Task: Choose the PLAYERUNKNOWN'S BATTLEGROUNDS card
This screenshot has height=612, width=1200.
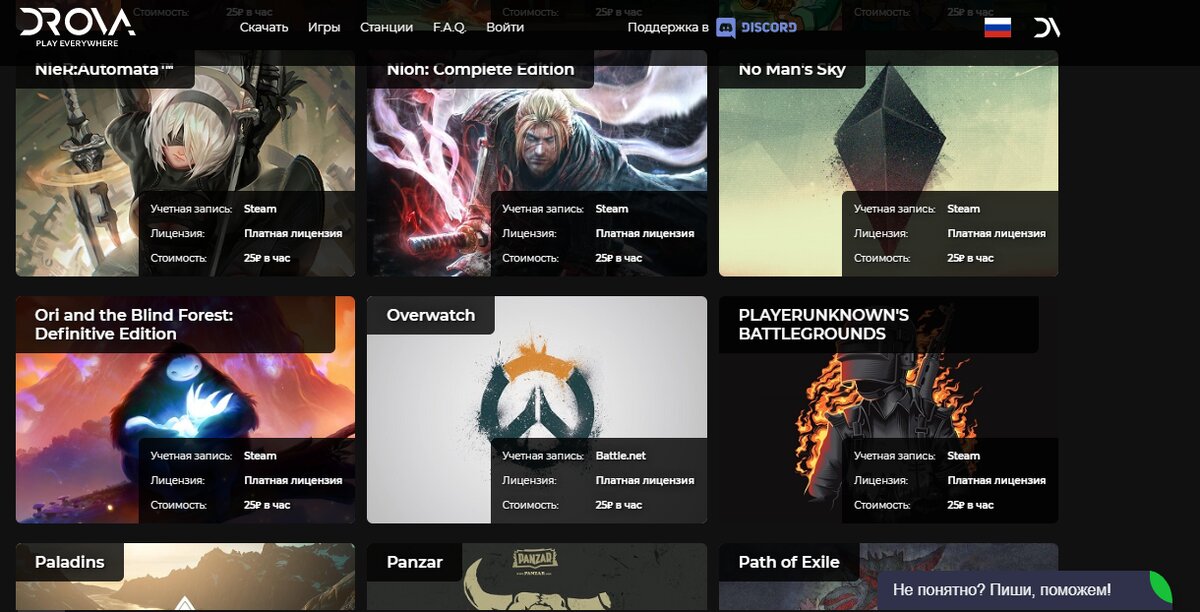Action: (888, 409)
